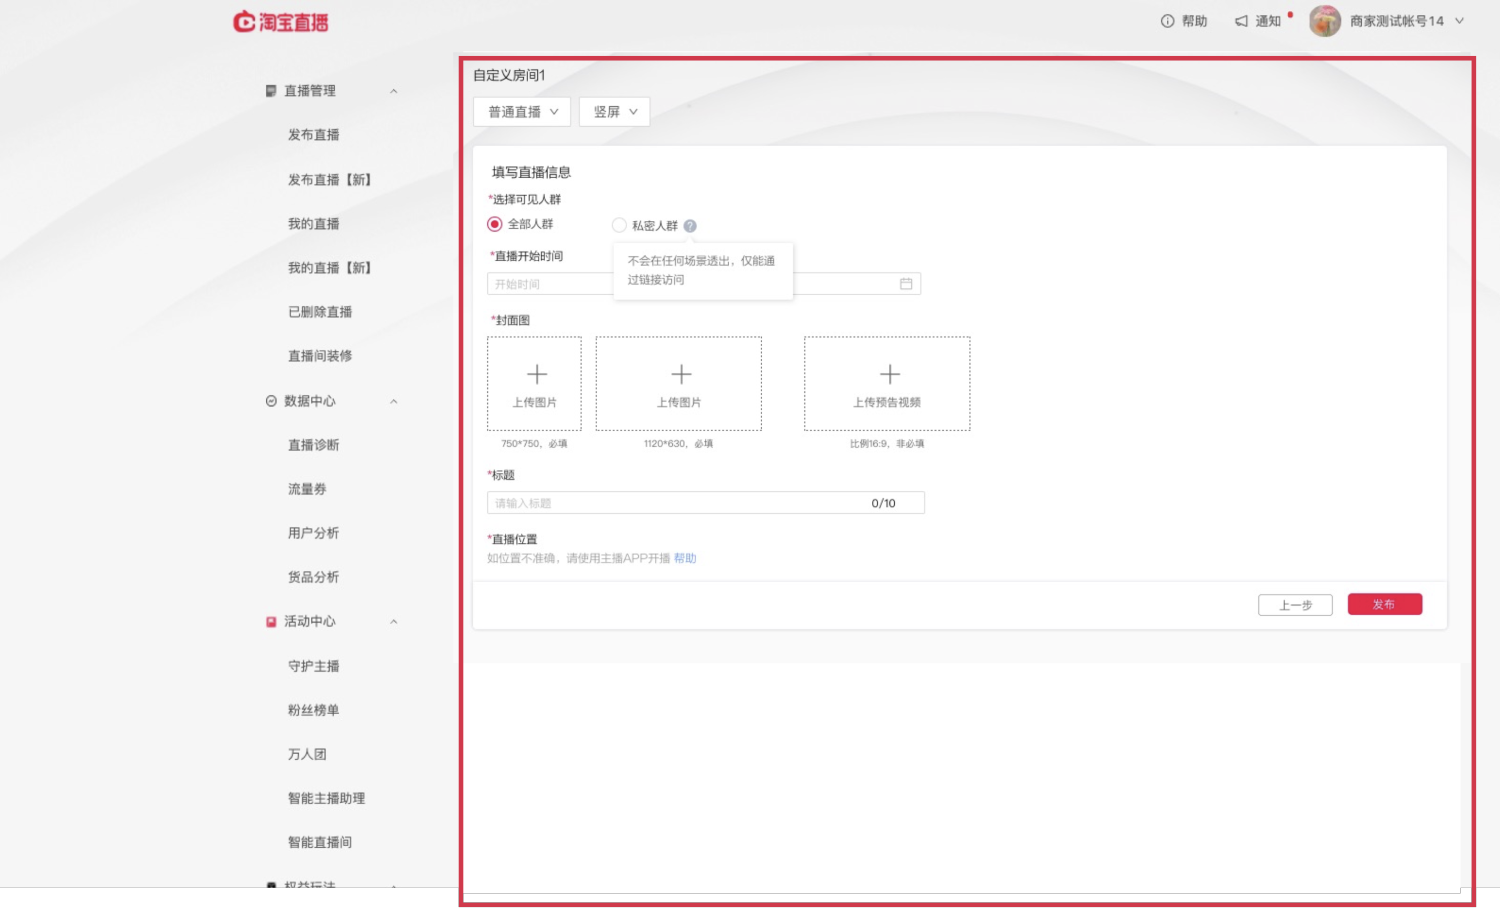Collapse the 数据中心 sidebar section
Image resolution: width=1500 pixels, height=908 pixels.
[x=394, y=401]
